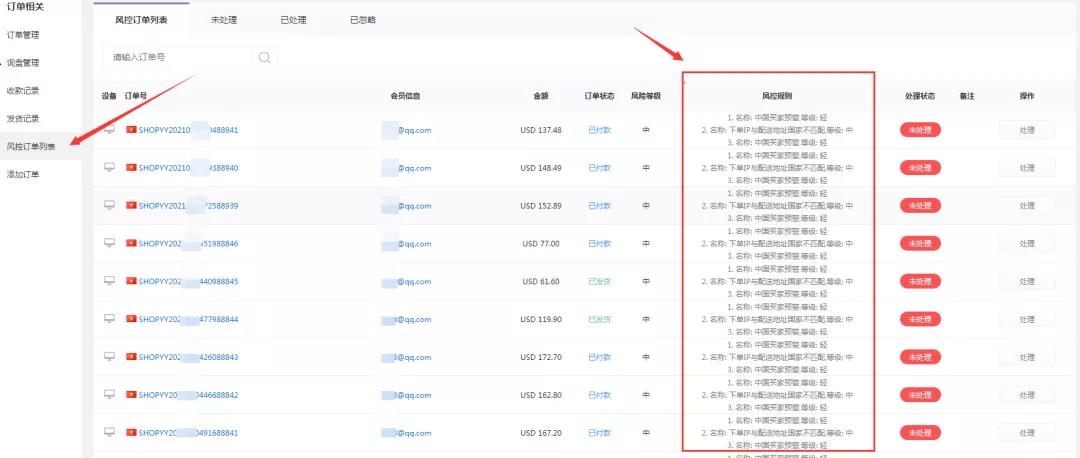Click the device icon in the USD 137.48 row

tap(109, 130)
